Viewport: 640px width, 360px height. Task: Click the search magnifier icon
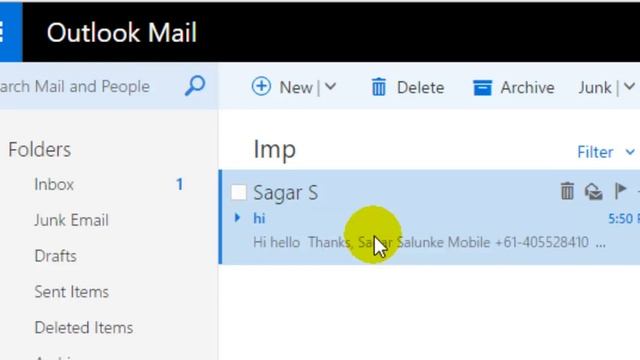pyautogui.click(x=195, y=86)
